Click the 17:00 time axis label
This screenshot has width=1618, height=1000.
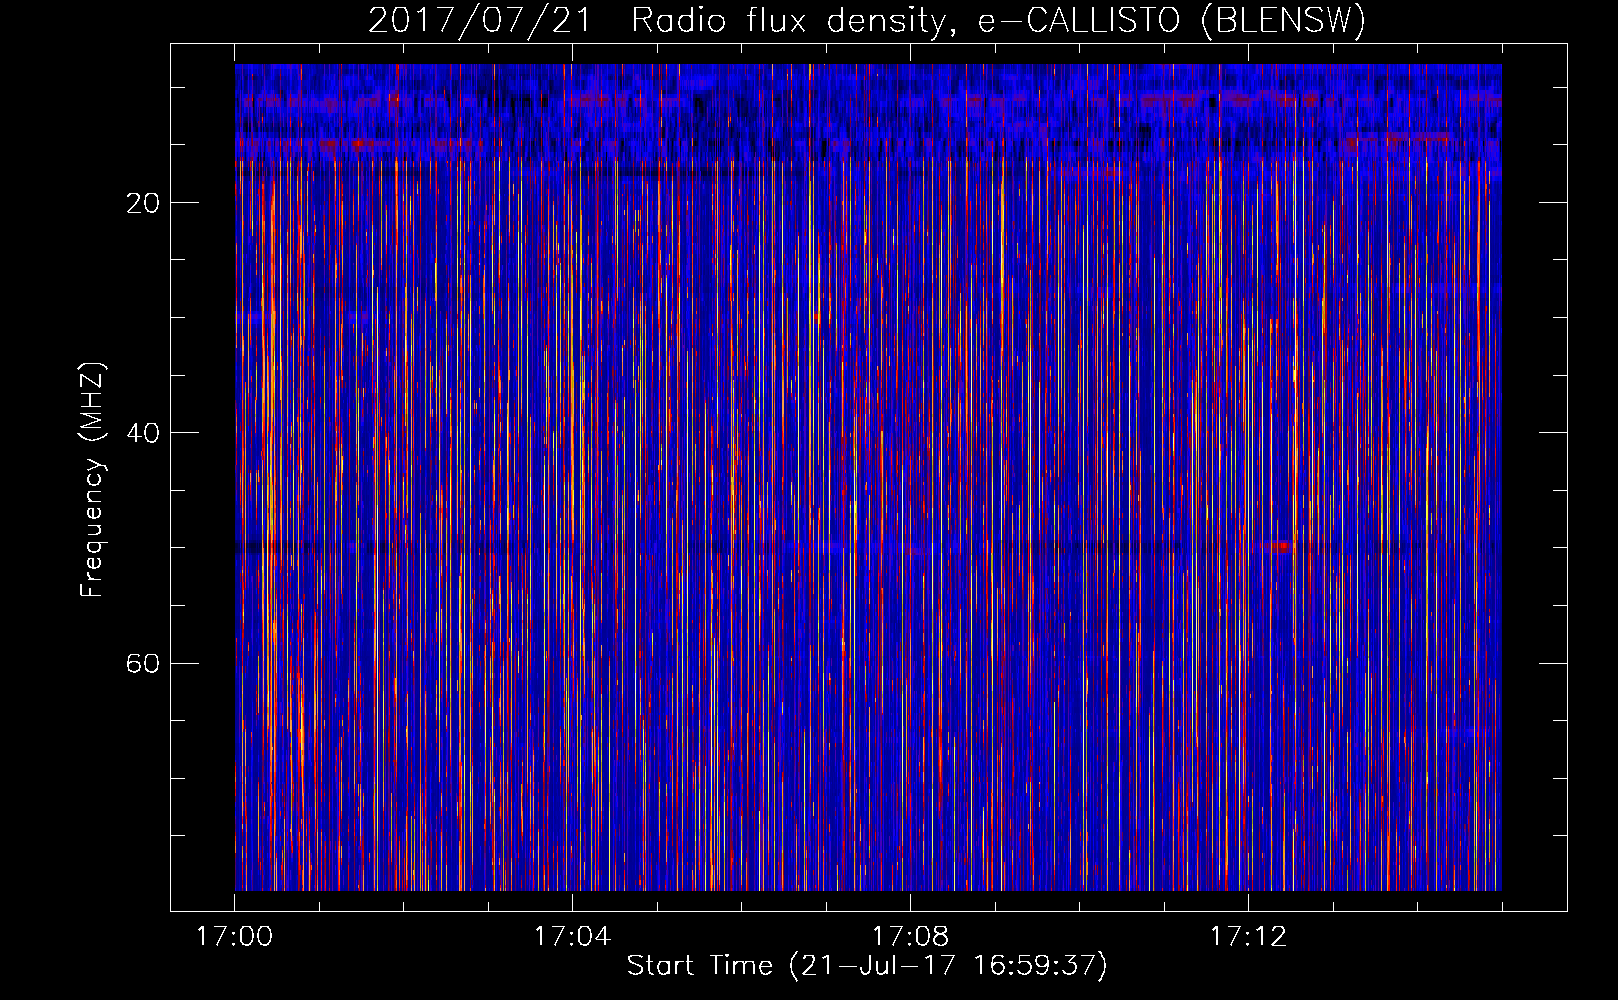click(x=235, y=937)
